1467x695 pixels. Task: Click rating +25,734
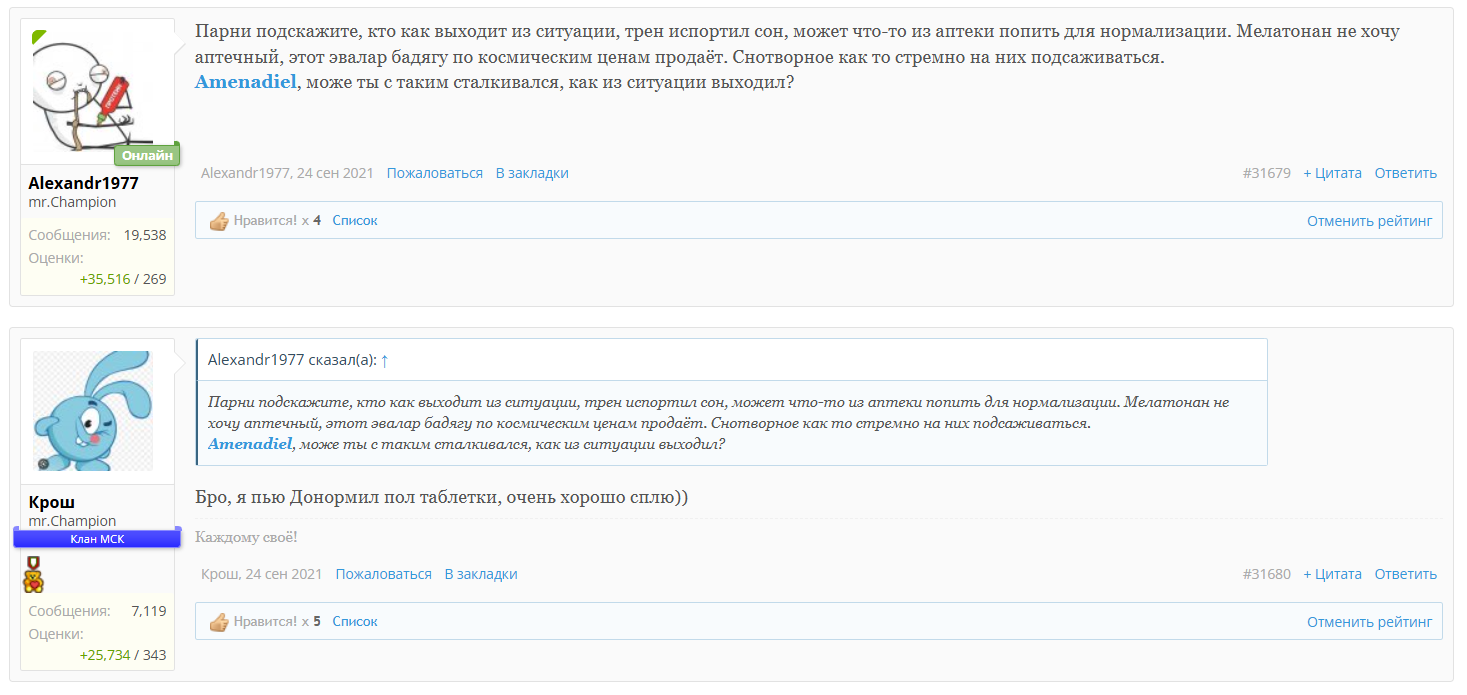pyautogui.click(x=105, y=655)
